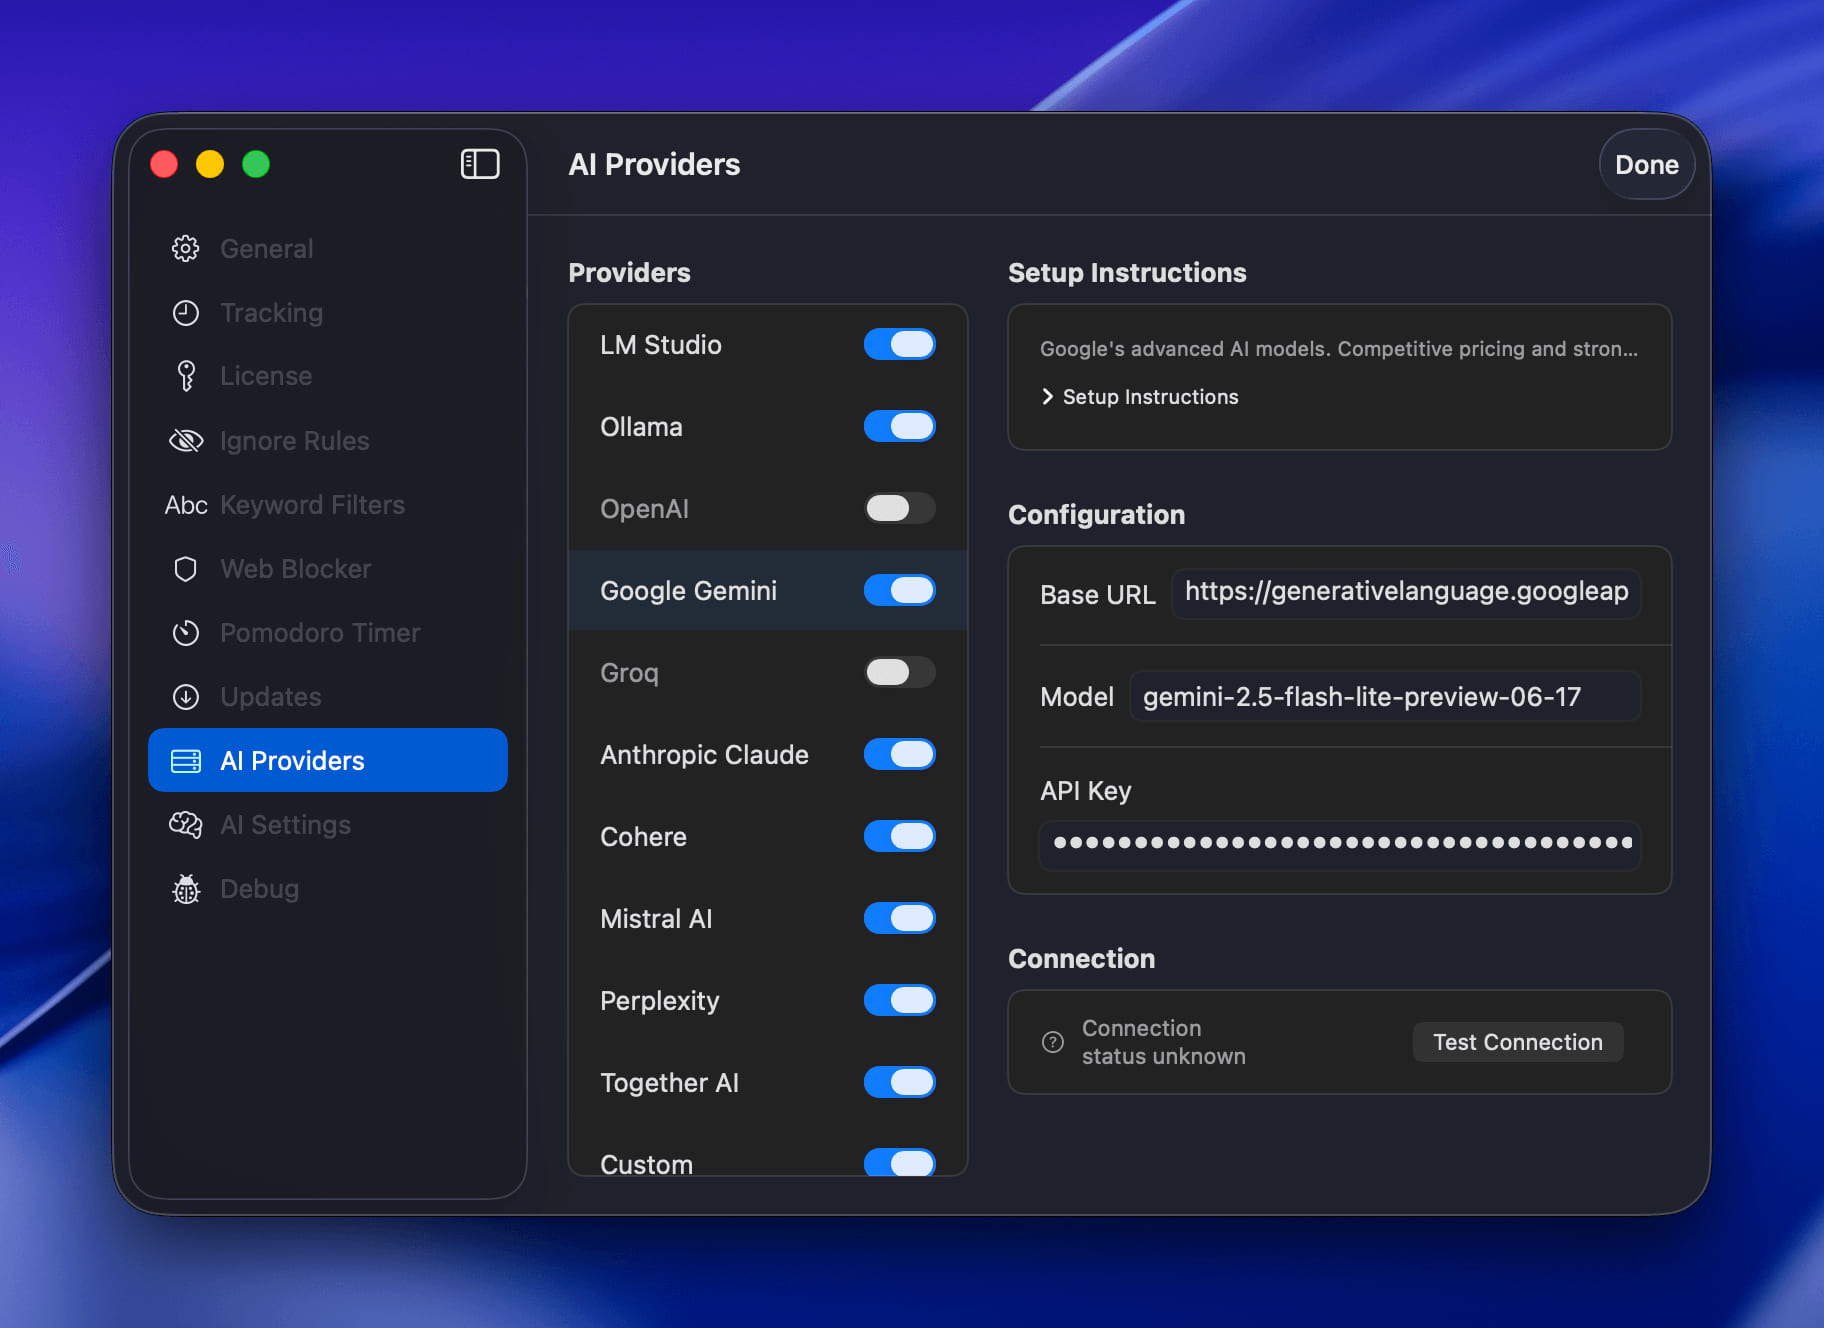Disable the Anthropic Claude toggle

click(x=899, y=755)
